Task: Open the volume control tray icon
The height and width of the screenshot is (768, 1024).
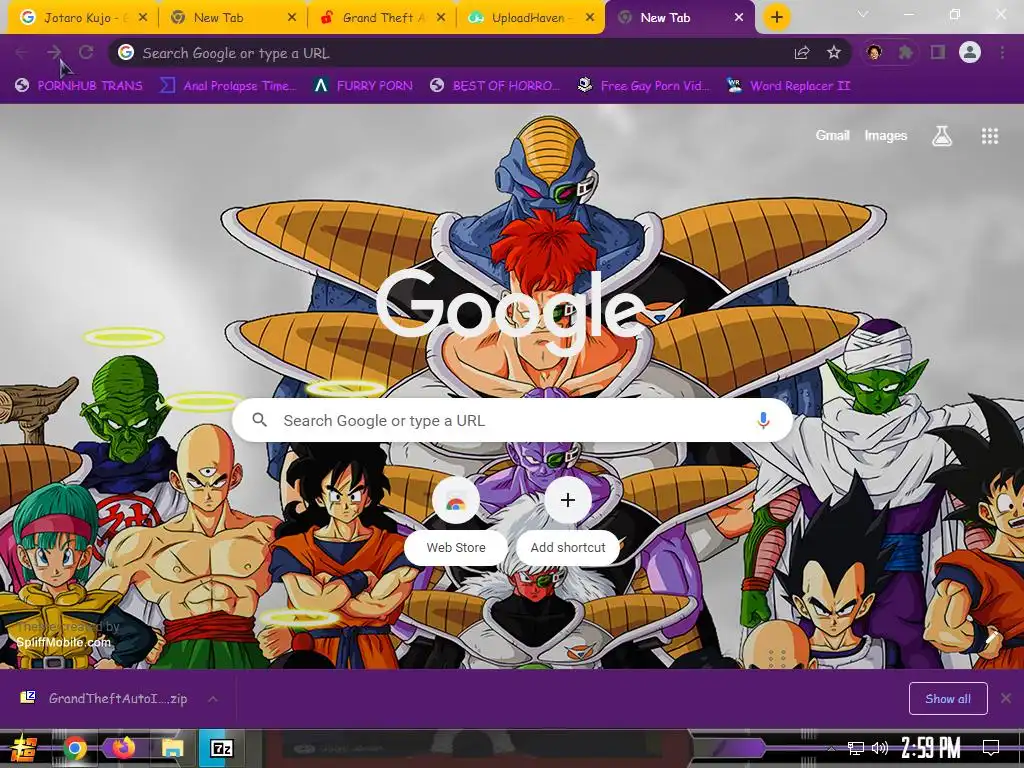Action: coord(880,748)
